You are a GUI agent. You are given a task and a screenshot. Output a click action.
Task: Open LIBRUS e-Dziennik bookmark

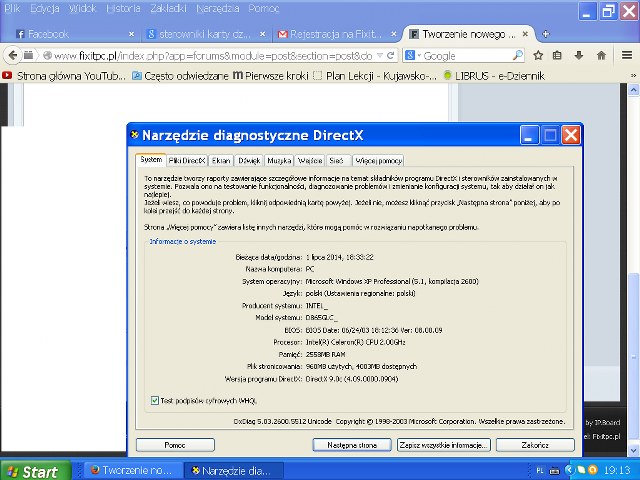pos(494,76)
